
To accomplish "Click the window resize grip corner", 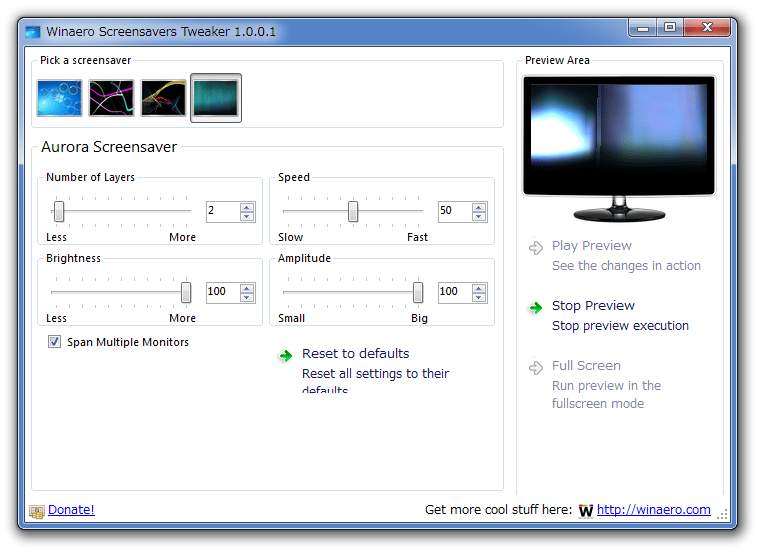I will coord(722,515).
